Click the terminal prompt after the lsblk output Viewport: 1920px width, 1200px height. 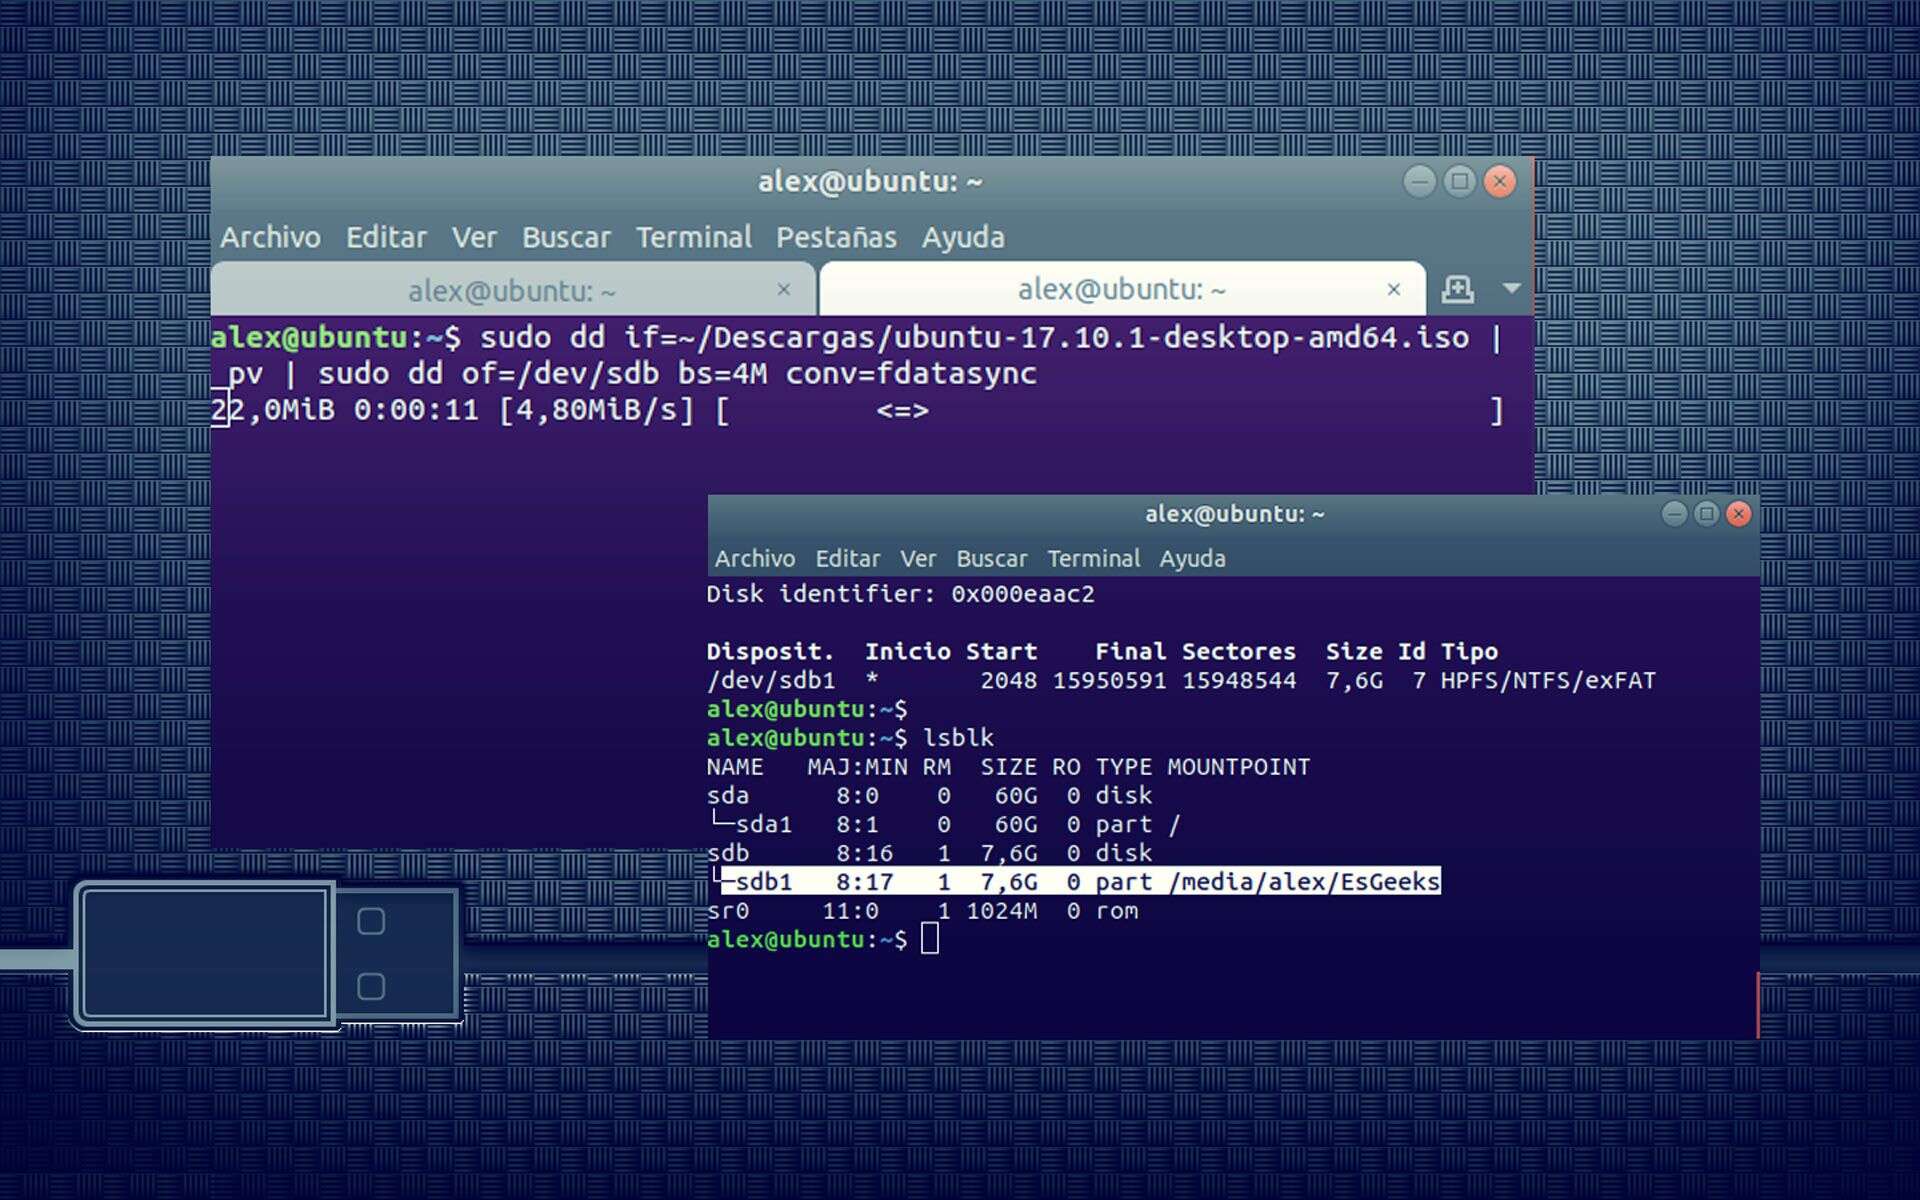click(x=930, y=938)
